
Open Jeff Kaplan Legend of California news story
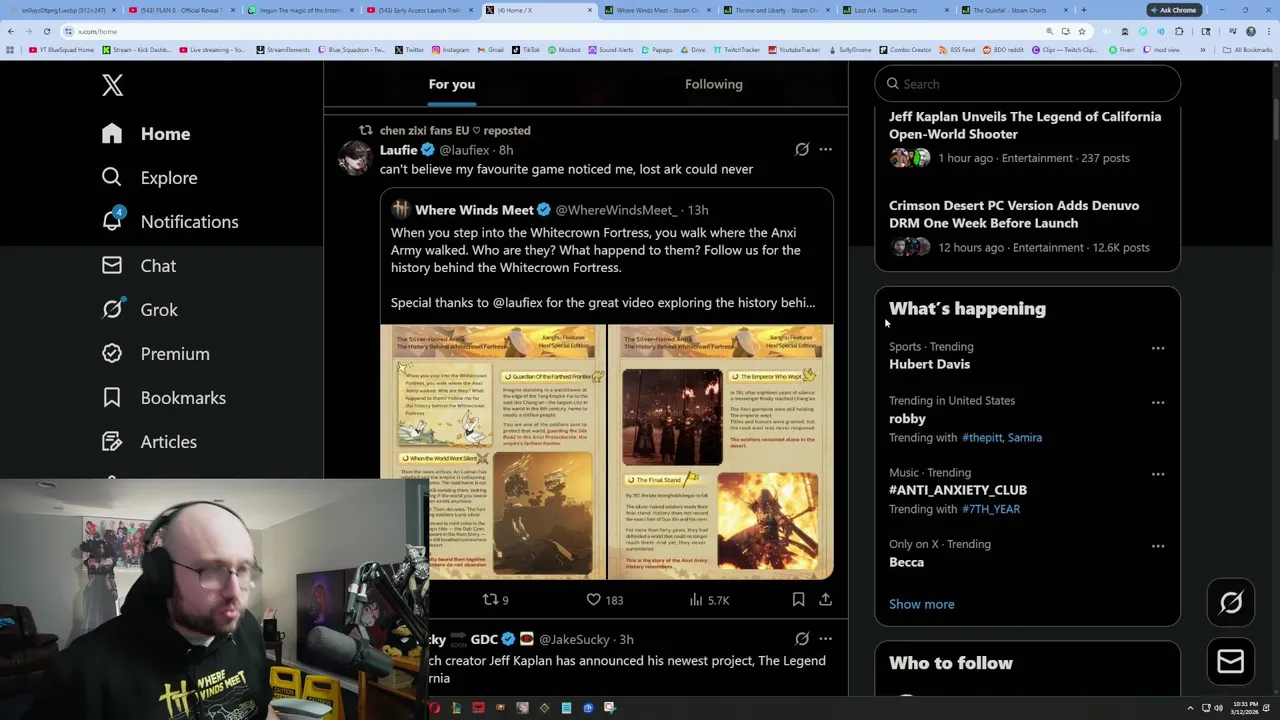[1025, 125]
